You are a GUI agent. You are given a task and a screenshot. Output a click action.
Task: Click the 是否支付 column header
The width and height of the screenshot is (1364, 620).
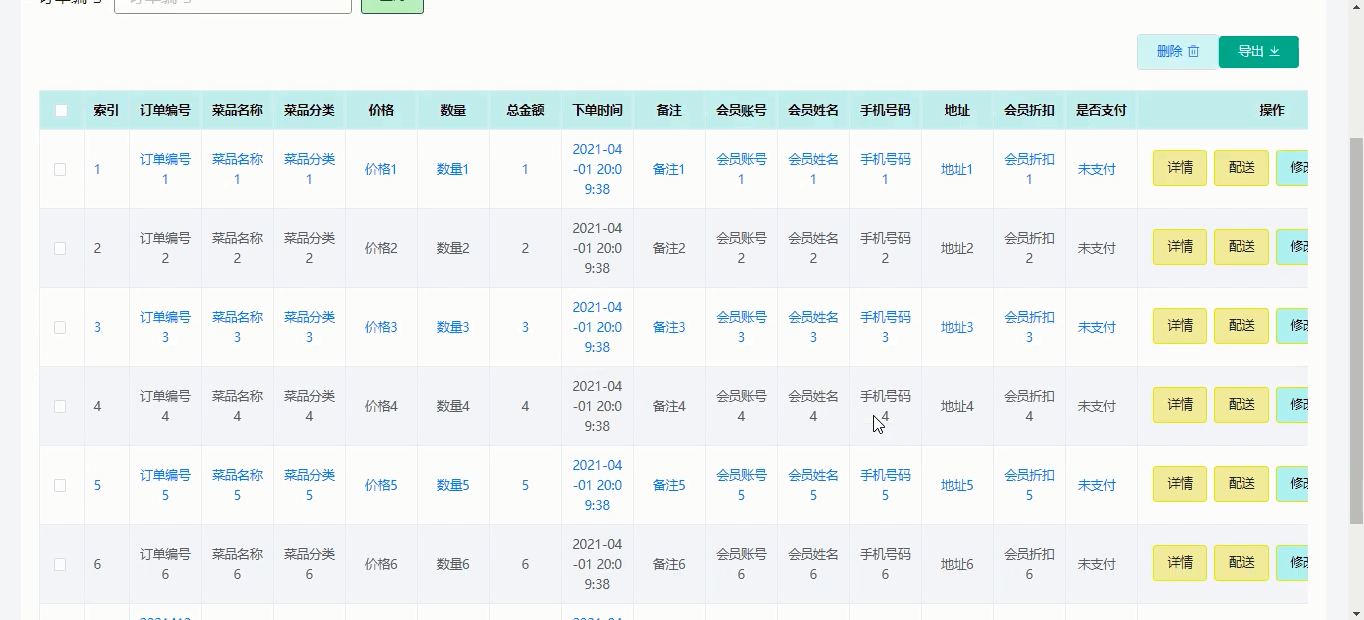coord(1101,111)
